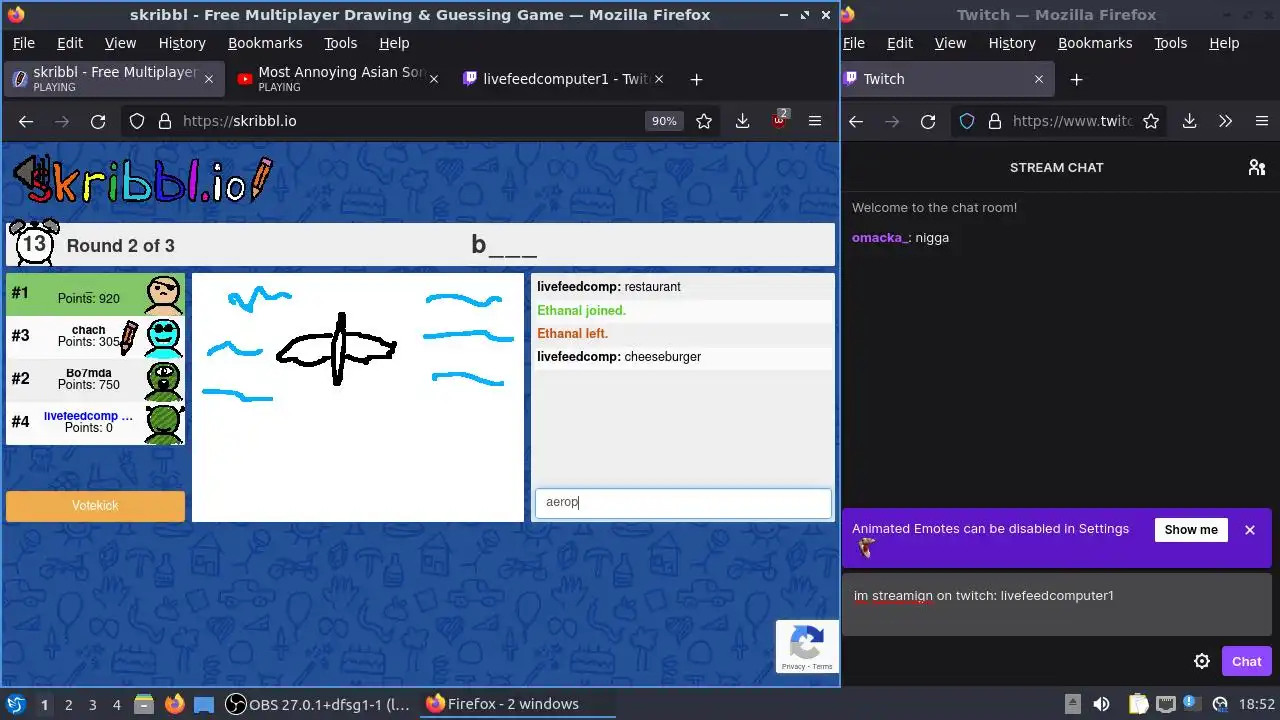Click the Show me button
This screenshot has height=720, width=1280.
[1191, 530]
